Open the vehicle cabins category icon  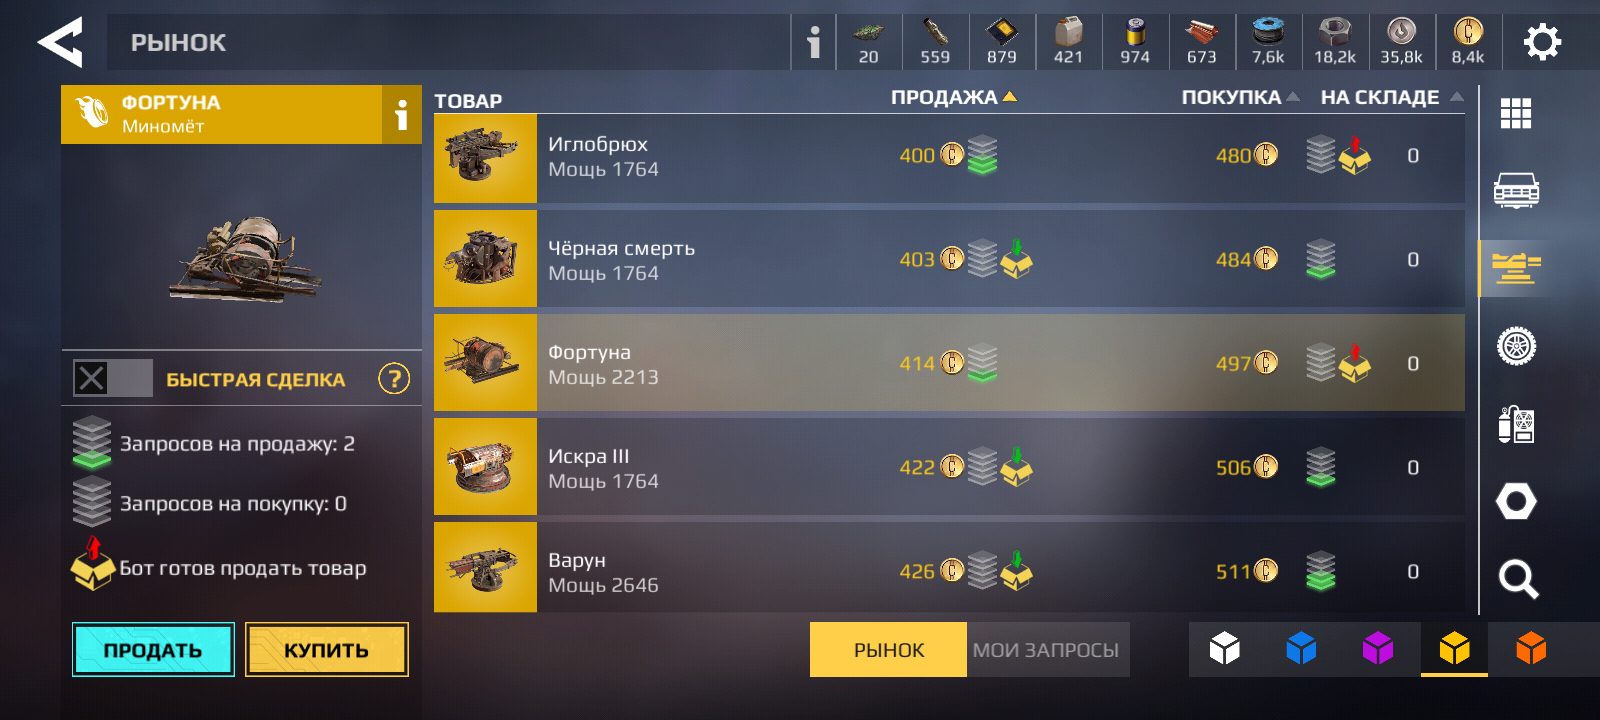pyautogui.click(x=1516, y=190)
